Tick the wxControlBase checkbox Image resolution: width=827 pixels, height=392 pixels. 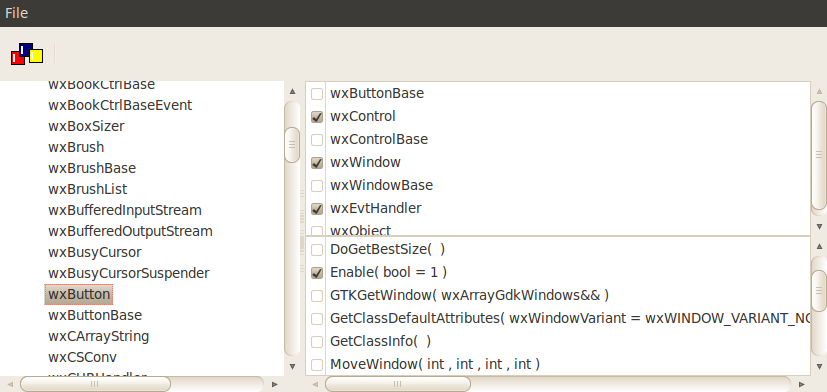[317, 140]
